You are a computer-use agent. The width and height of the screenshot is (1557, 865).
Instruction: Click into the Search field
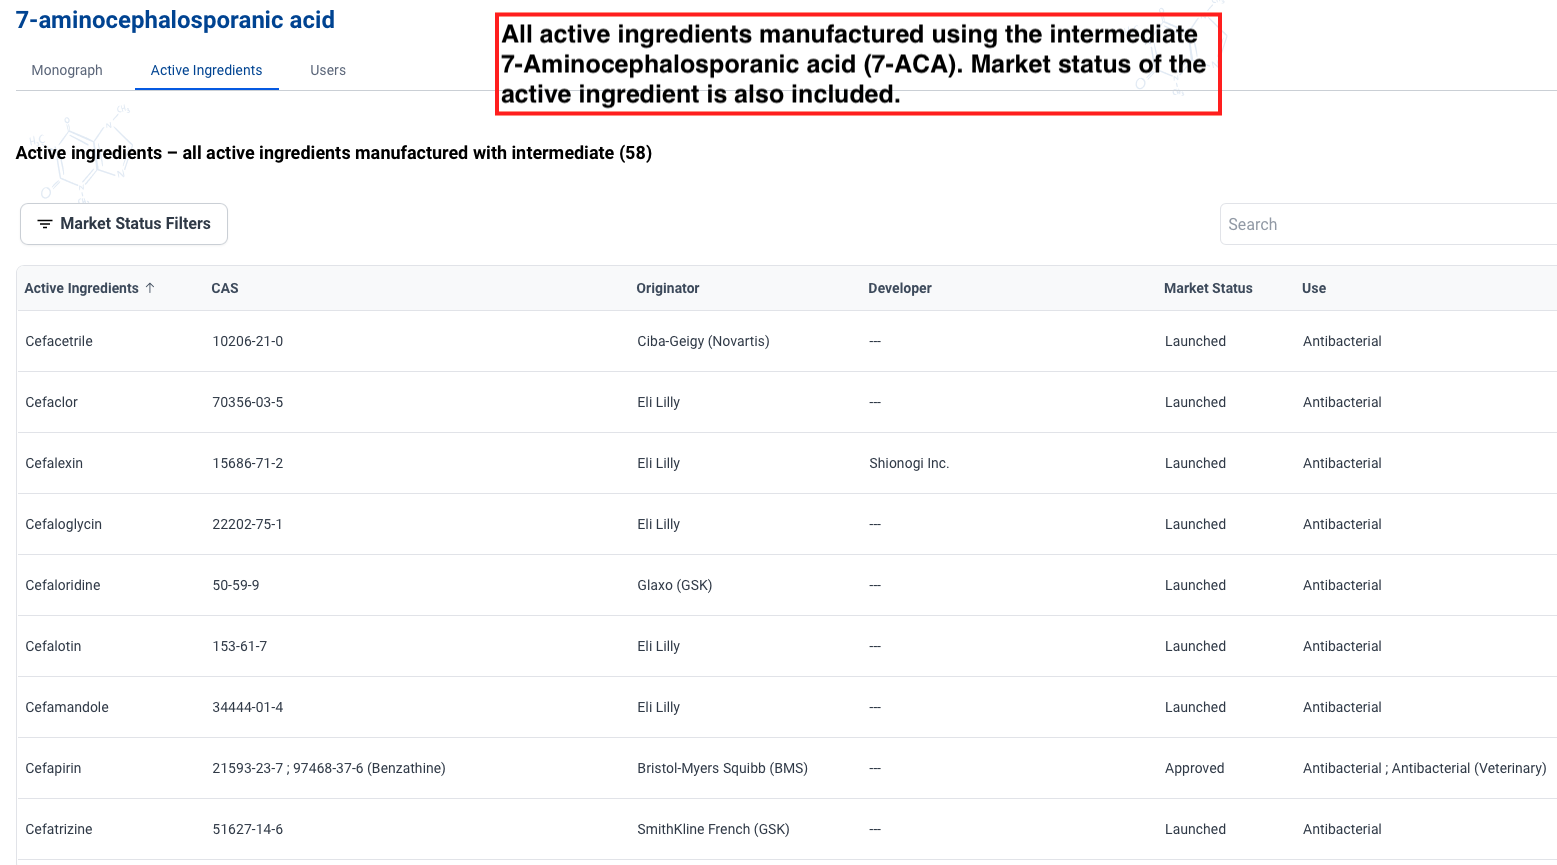pos(1385,224)
